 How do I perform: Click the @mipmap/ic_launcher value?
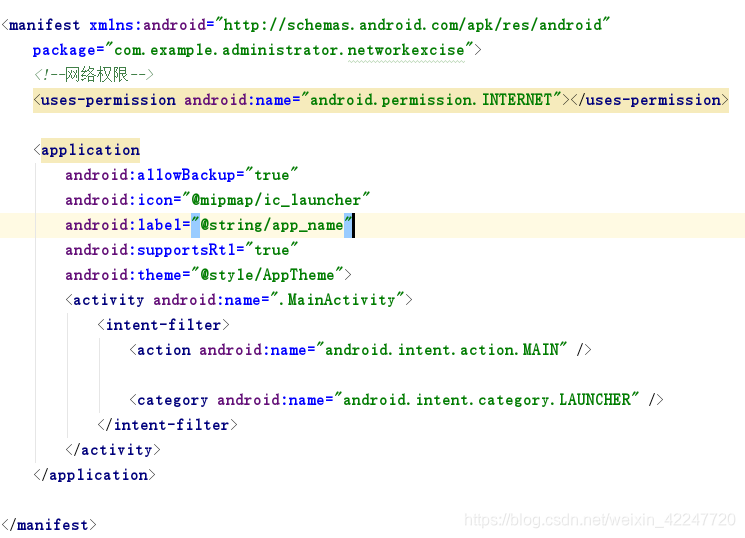pos(276,200)
